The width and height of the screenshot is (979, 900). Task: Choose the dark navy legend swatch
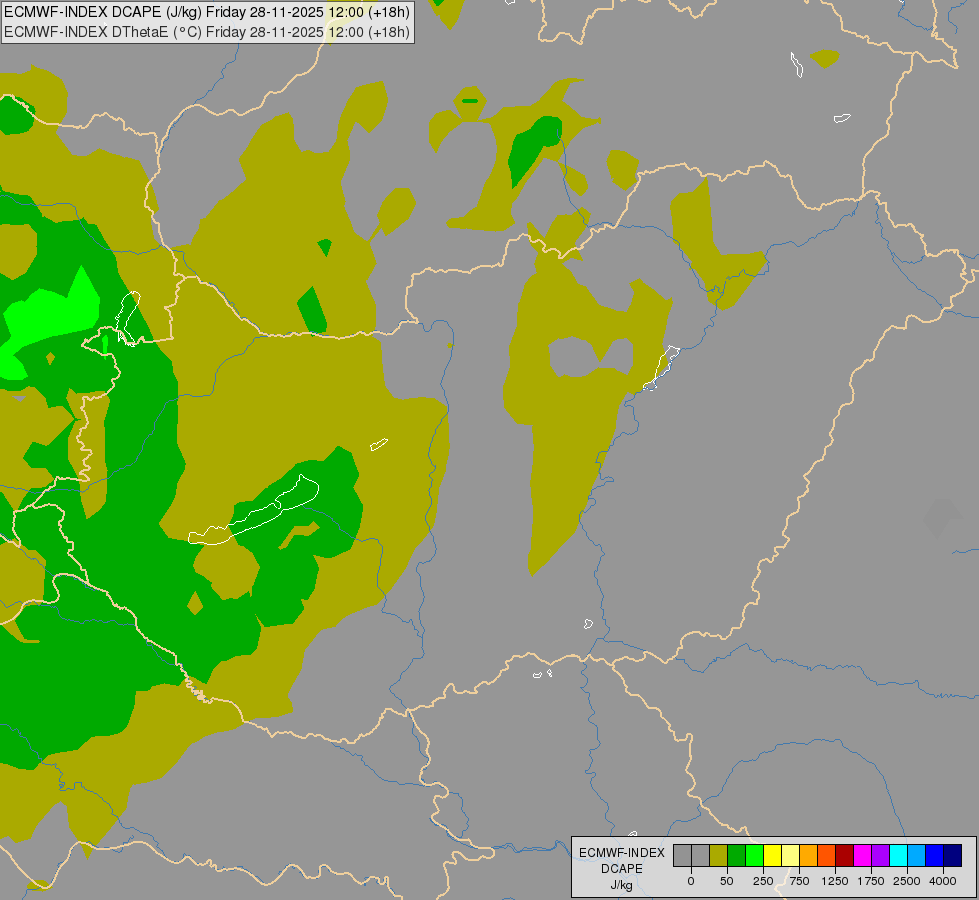pos(952,855)
